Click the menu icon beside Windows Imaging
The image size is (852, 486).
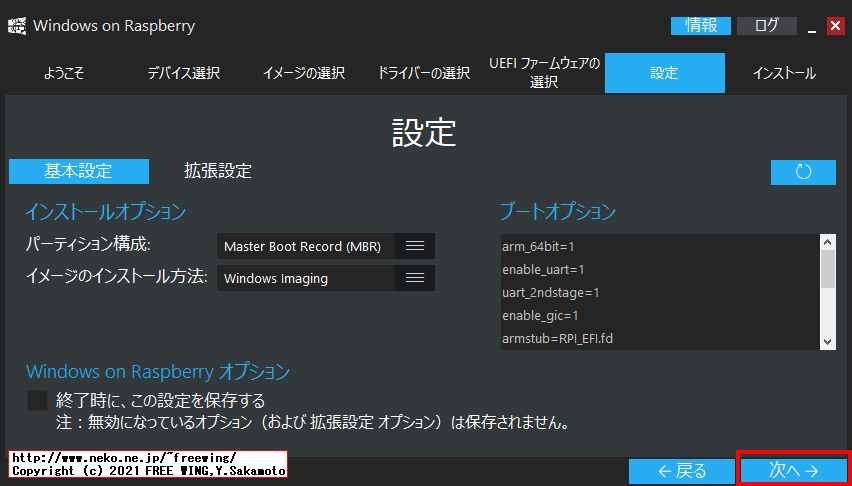point(415,278)
